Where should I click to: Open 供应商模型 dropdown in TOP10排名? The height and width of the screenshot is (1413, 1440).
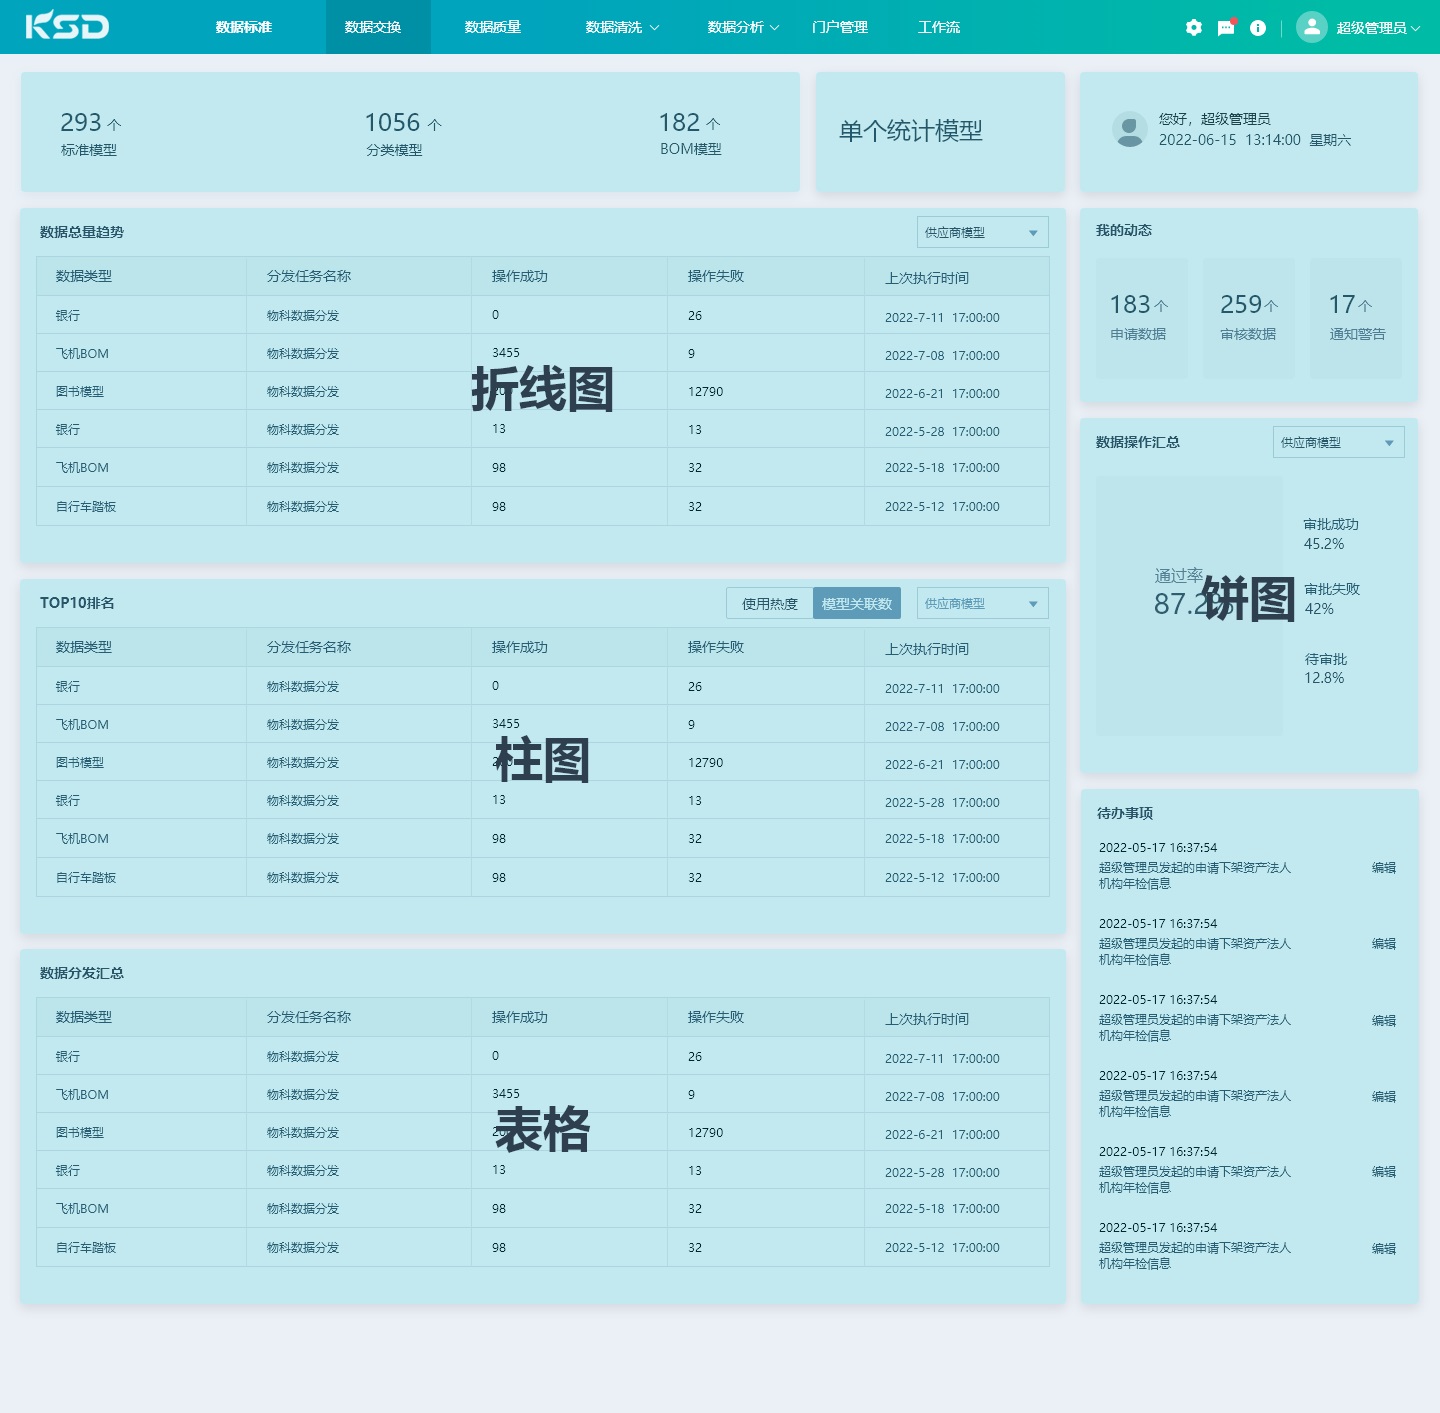pos(983,603)
